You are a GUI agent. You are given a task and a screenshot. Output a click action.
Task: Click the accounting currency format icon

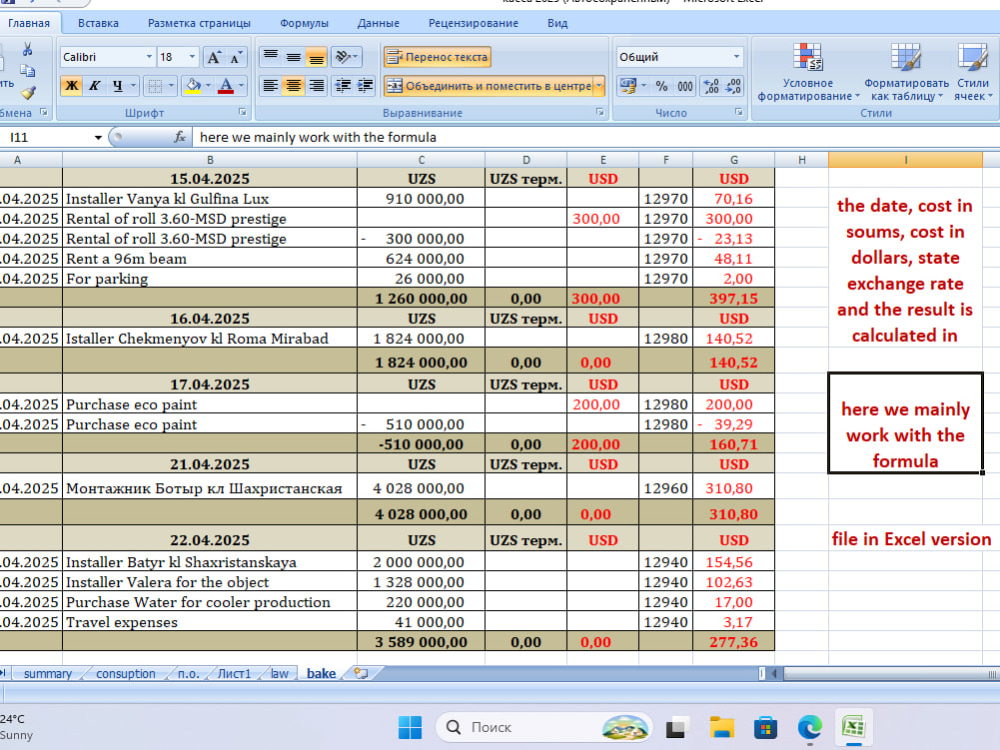point(628,85)
